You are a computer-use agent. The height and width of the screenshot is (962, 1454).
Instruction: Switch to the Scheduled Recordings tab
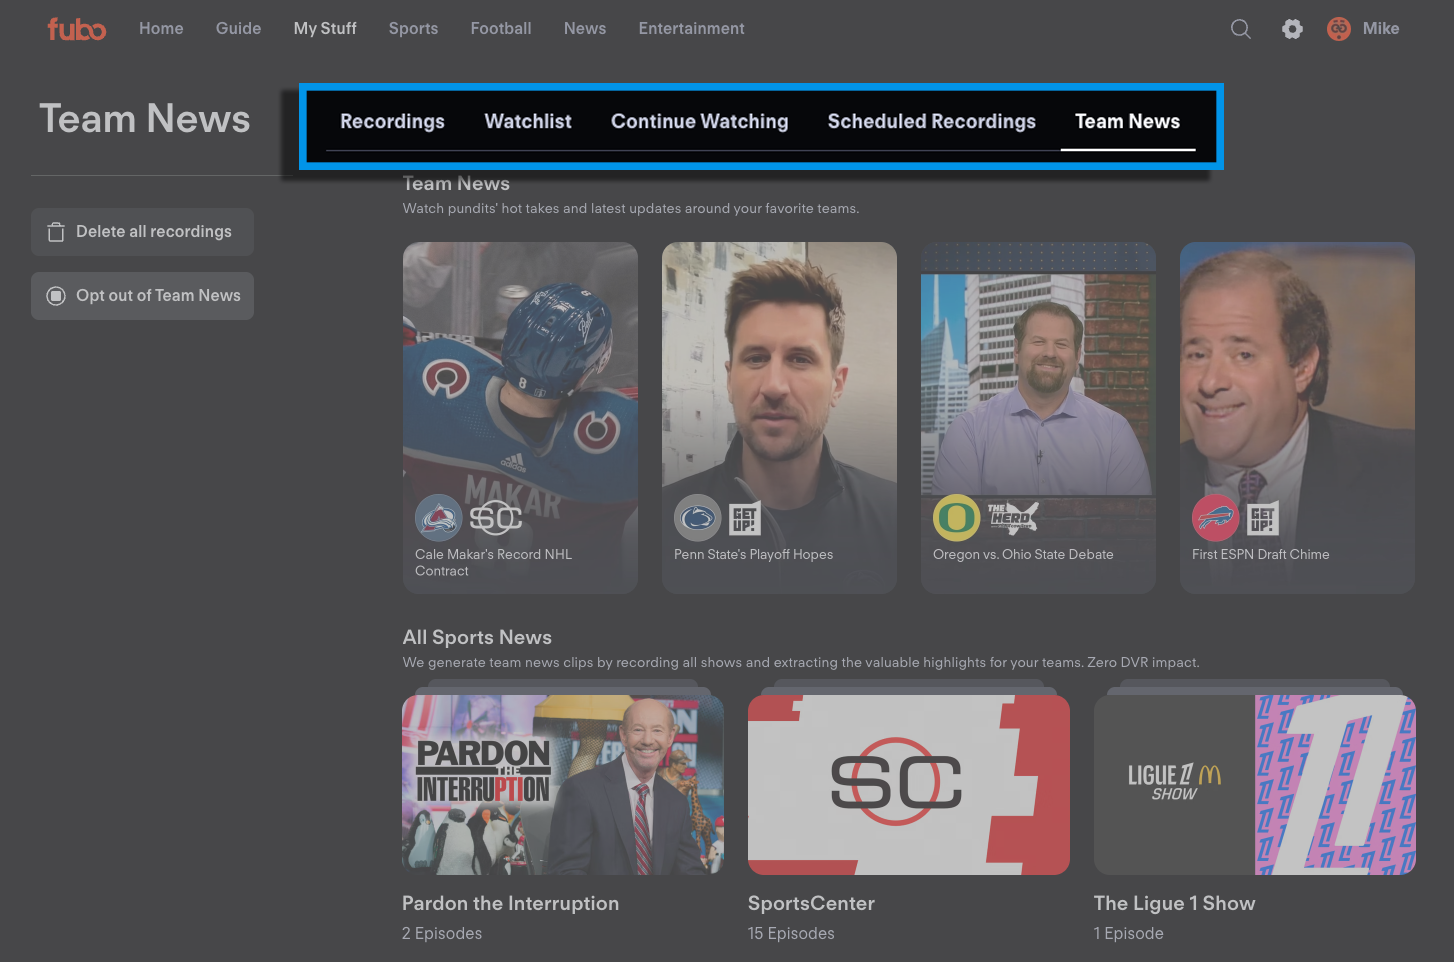click(932, 122)
